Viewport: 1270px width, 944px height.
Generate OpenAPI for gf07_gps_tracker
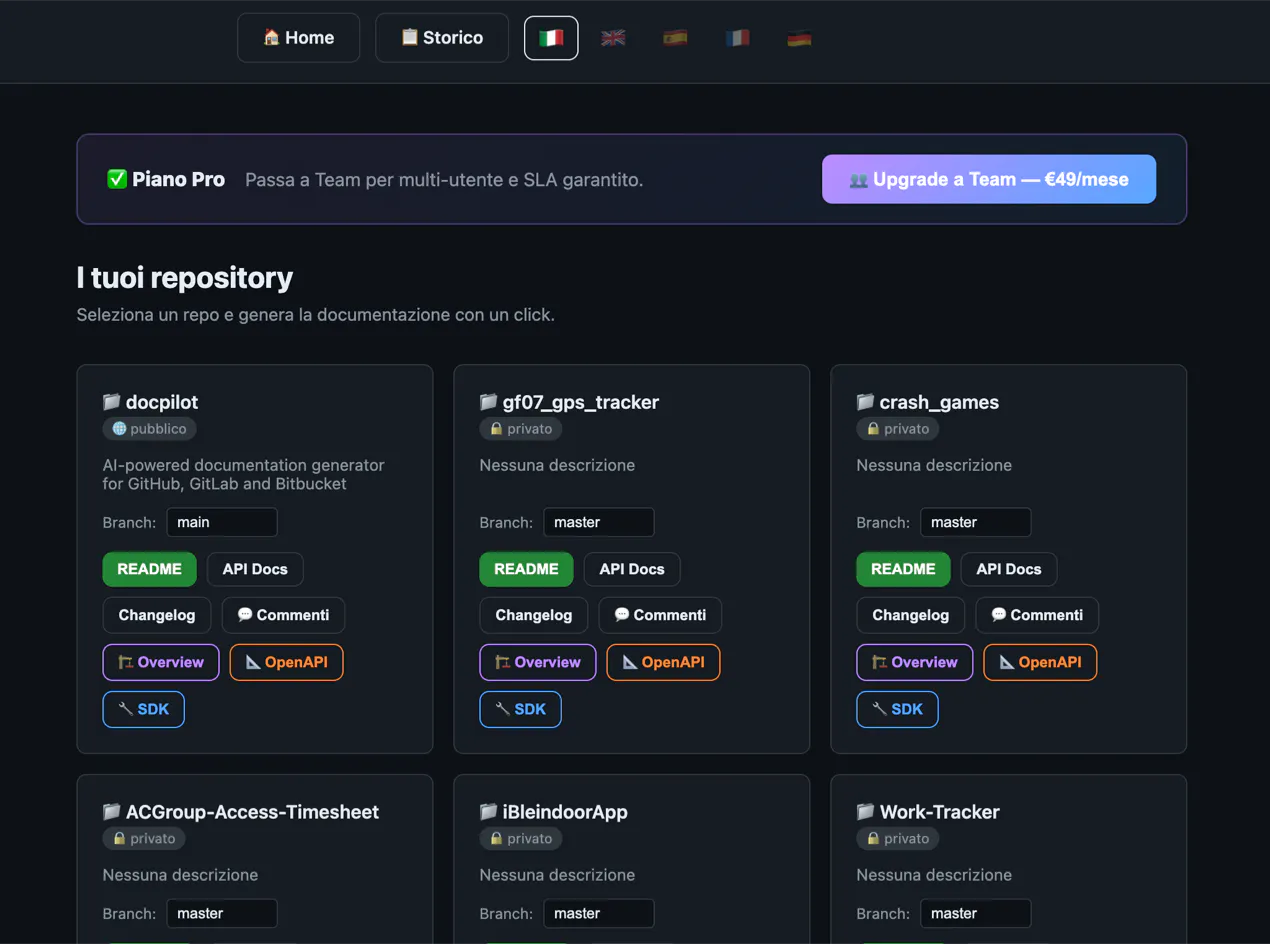pyautogui.click(x=663, y=662)
